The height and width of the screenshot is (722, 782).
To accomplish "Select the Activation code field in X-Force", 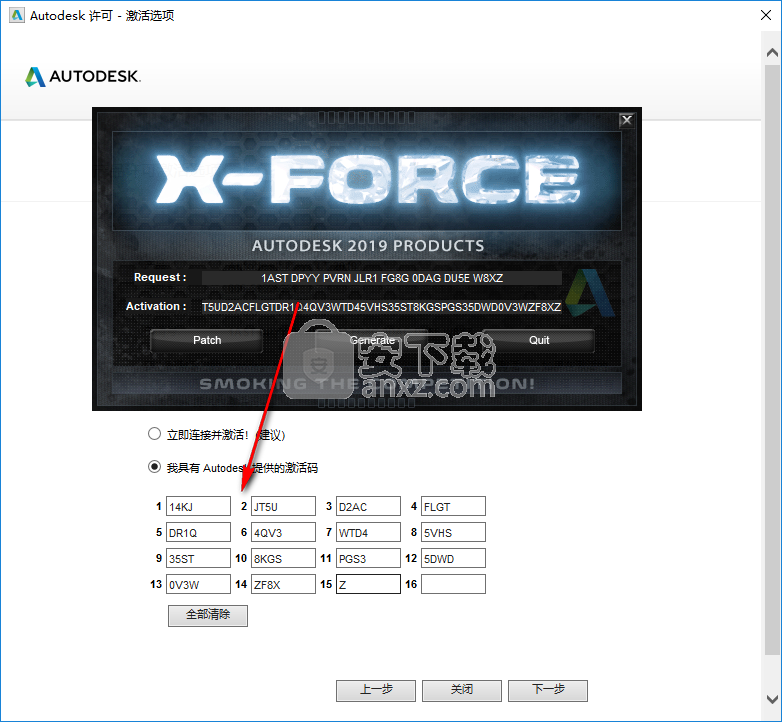I will pos(382,307).
